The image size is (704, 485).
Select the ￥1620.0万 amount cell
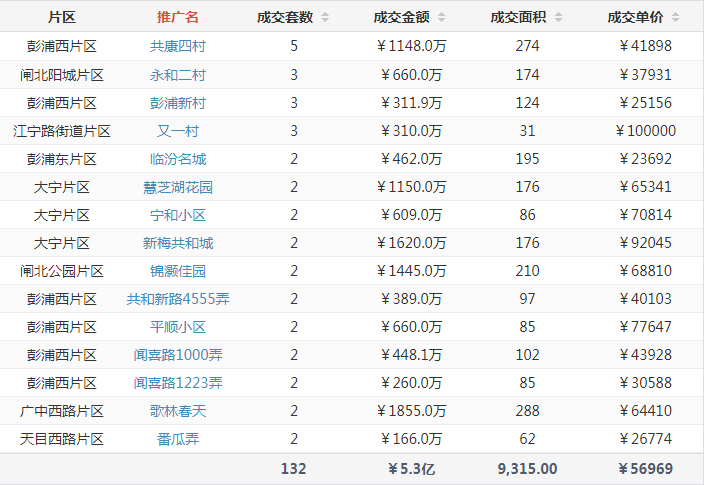(411, 243)
